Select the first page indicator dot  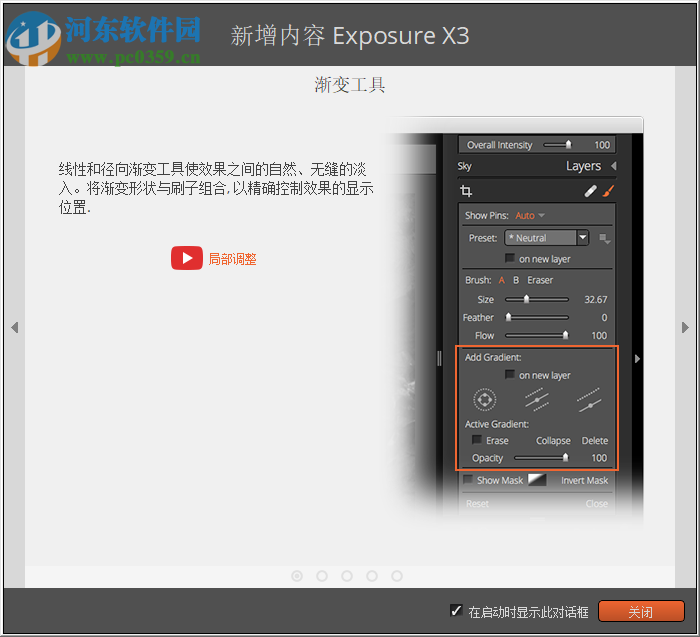[x=297, y=576]
